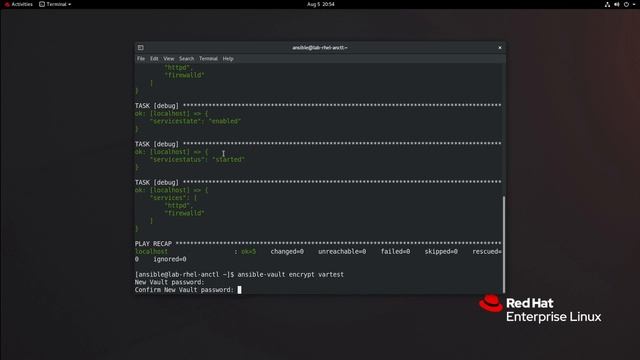640x360 pixels.
Task: Click the failed=0 recap value
Action: (x=396, y=251)
